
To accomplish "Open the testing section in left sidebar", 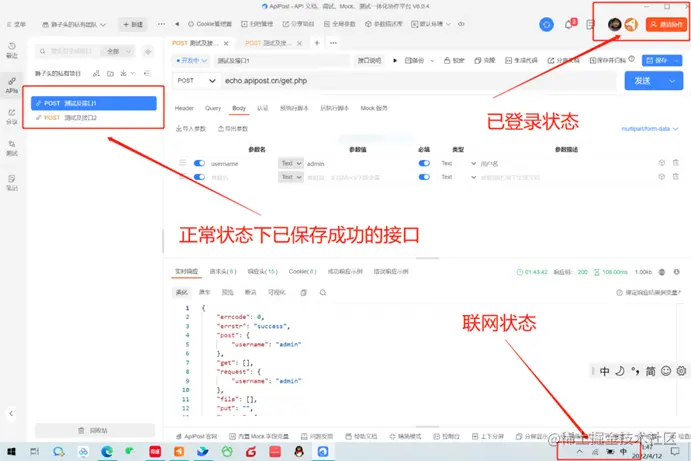I will coord(12,148).
